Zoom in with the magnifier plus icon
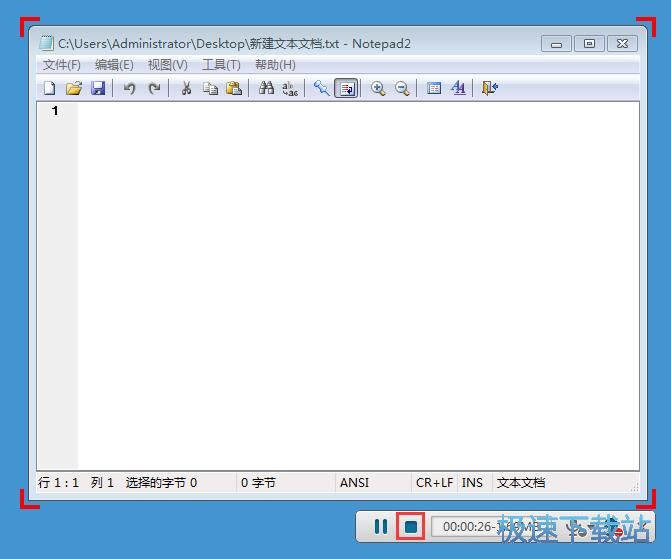This screenshot has height=559, width=671. point(378,88)
